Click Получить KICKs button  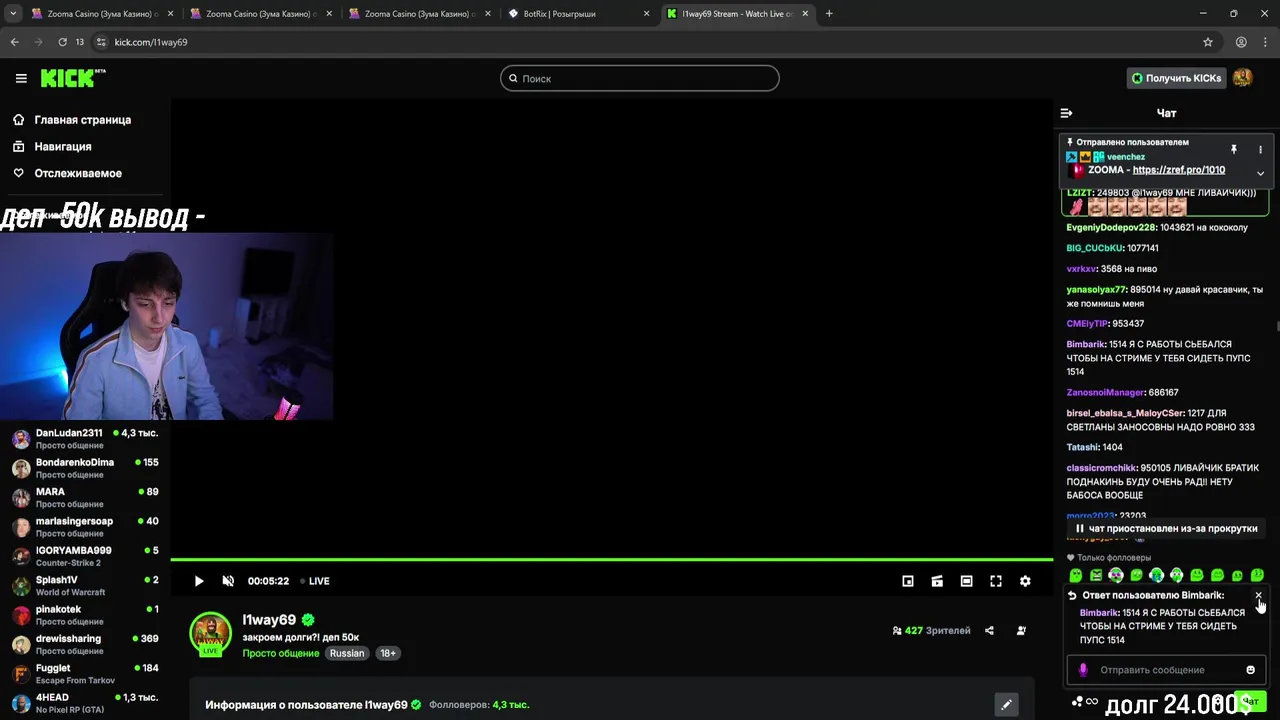point(1176,78)
